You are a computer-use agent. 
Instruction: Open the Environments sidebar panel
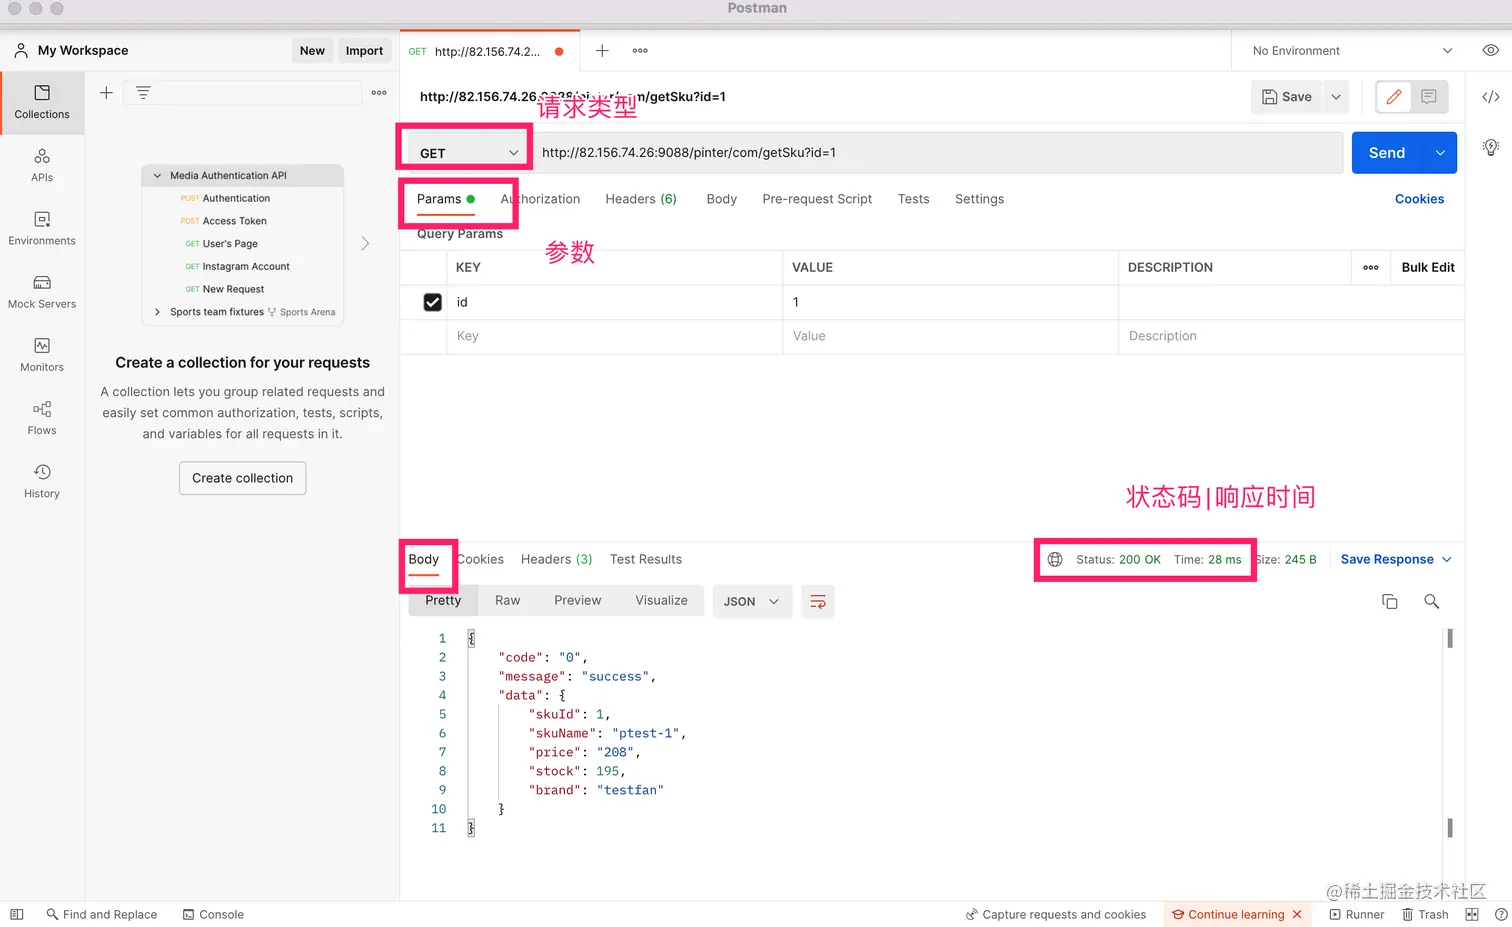pos(42,228)
